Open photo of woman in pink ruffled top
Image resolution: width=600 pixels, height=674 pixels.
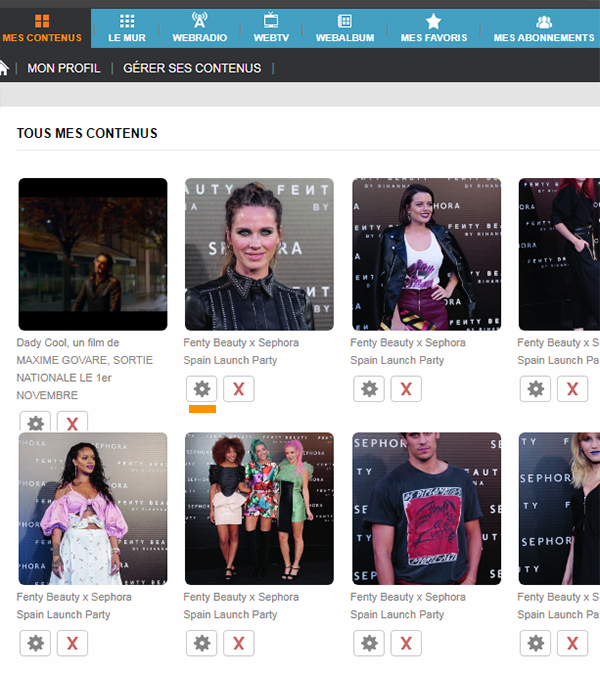(93, 509)
